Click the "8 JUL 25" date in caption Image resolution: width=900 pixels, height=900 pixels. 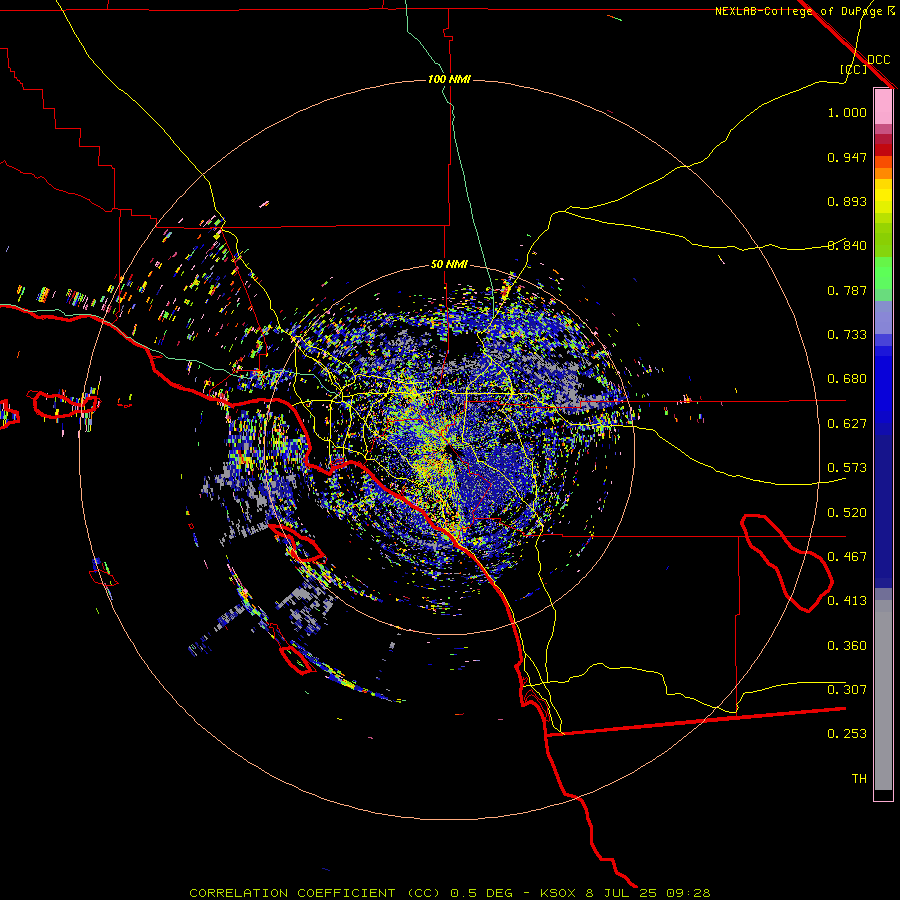pos(620,893)
